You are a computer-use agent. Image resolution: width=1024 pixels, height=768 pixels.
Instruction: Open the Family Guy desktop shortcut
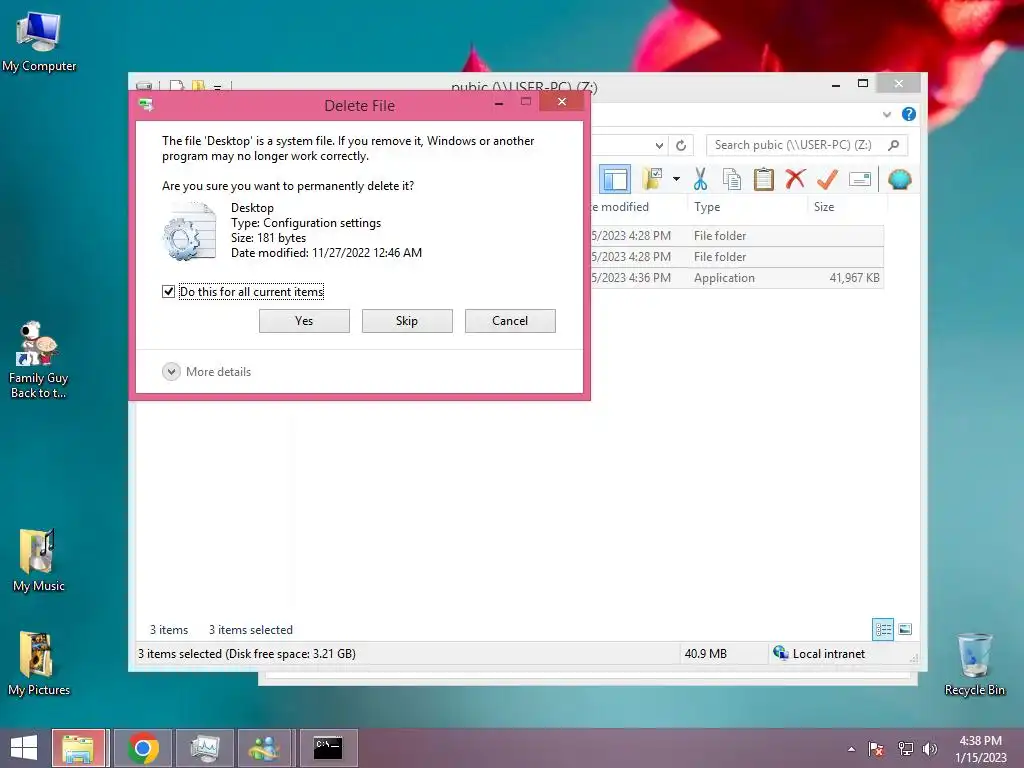click(39, 359)
